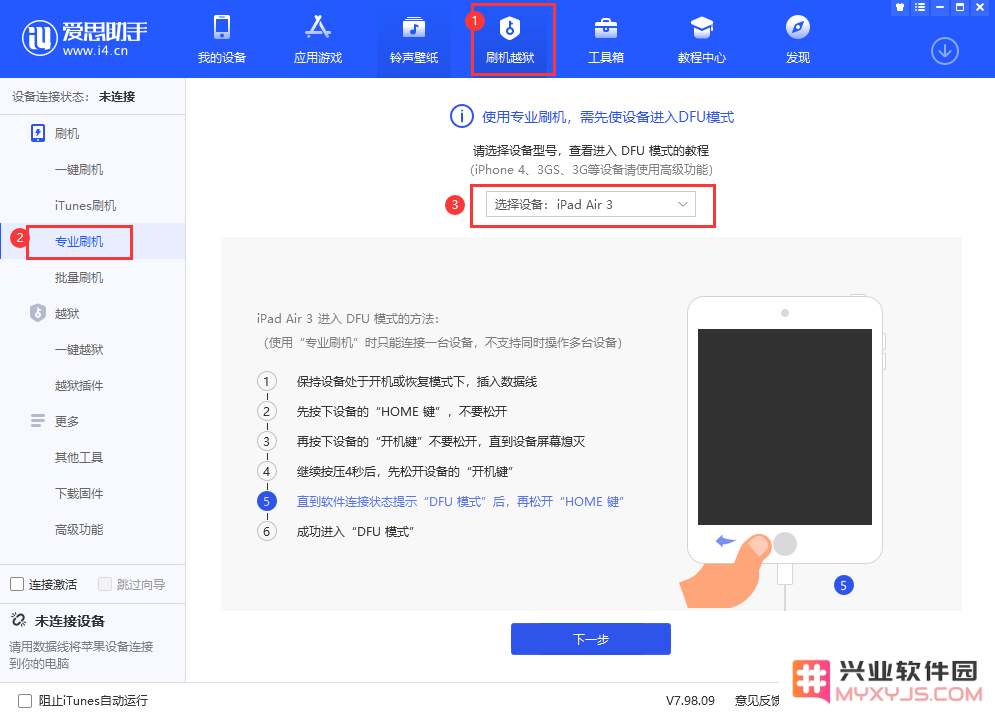Open the 铃声壁纸 music icon

pyautogui.click(x=414, y=28)
